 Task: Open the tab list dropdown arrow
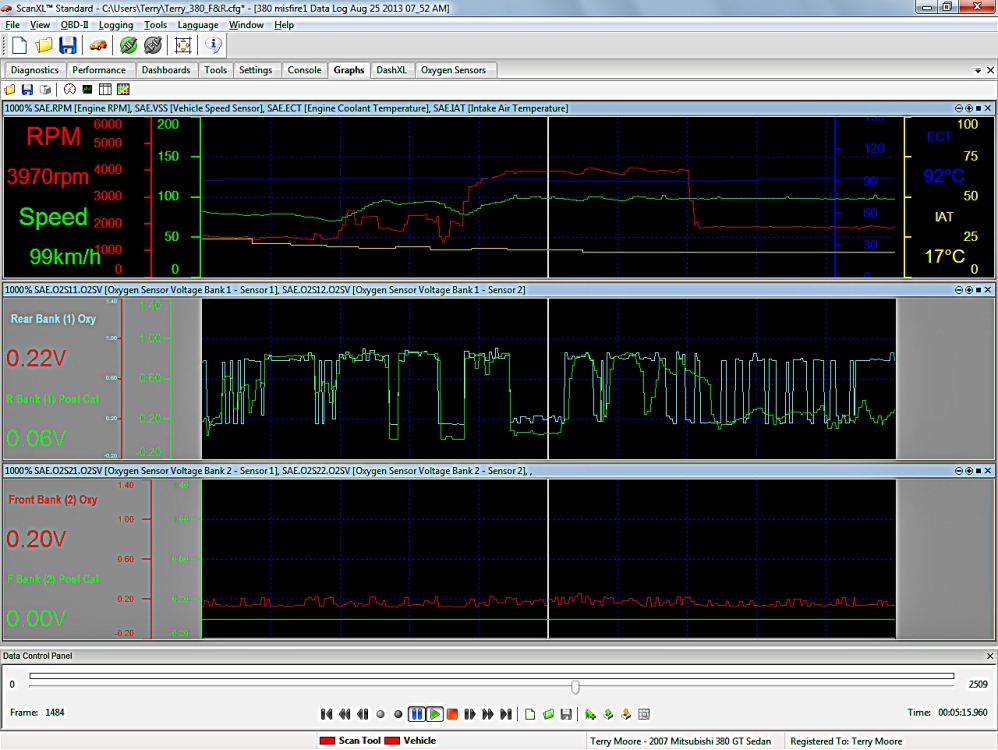click(977, 71)
